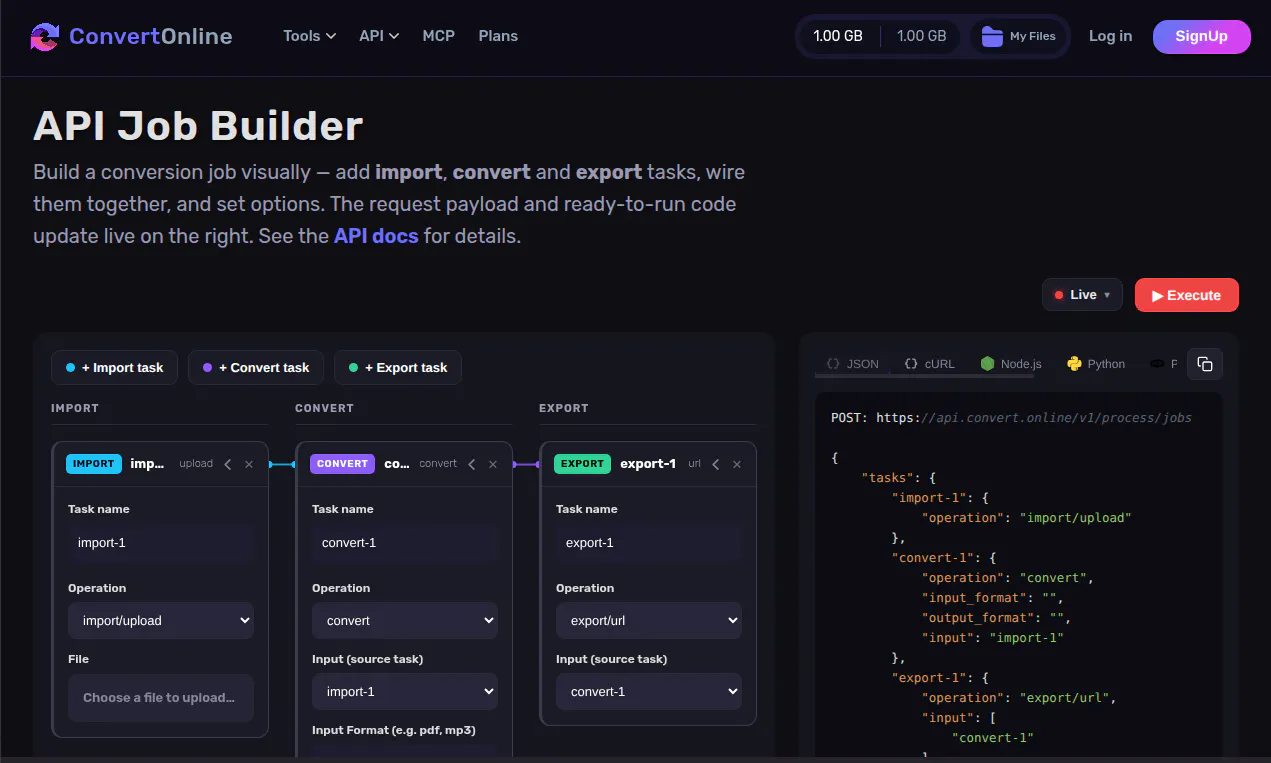Screen dimensions: 1271x763
Task: Copy the generated code with copy icon
Action: click(1205, 364)
